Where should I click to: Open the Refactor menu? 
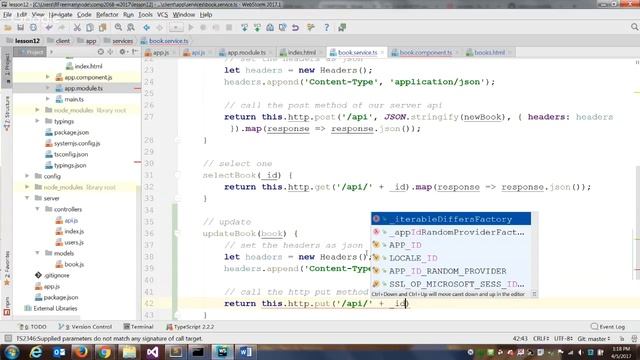click(x=107, y=15)
